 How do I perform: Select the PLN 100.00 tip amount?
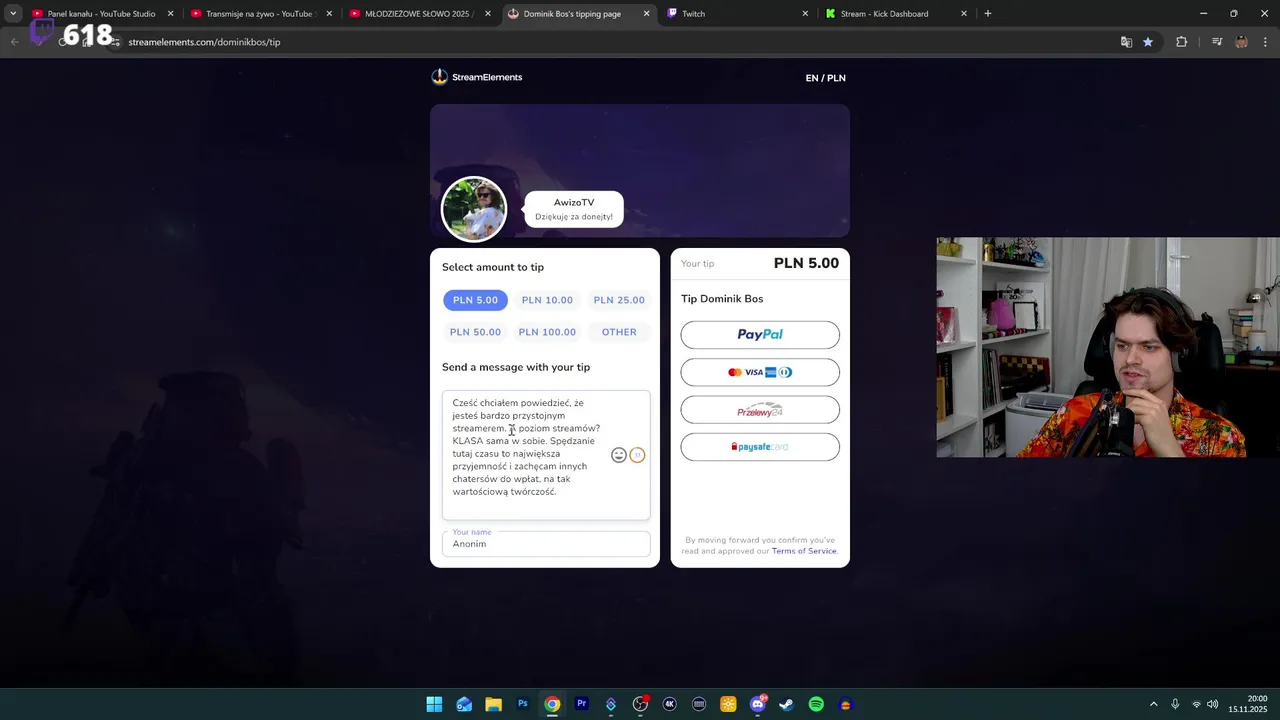pyautogui.click(x=547, y=332)
